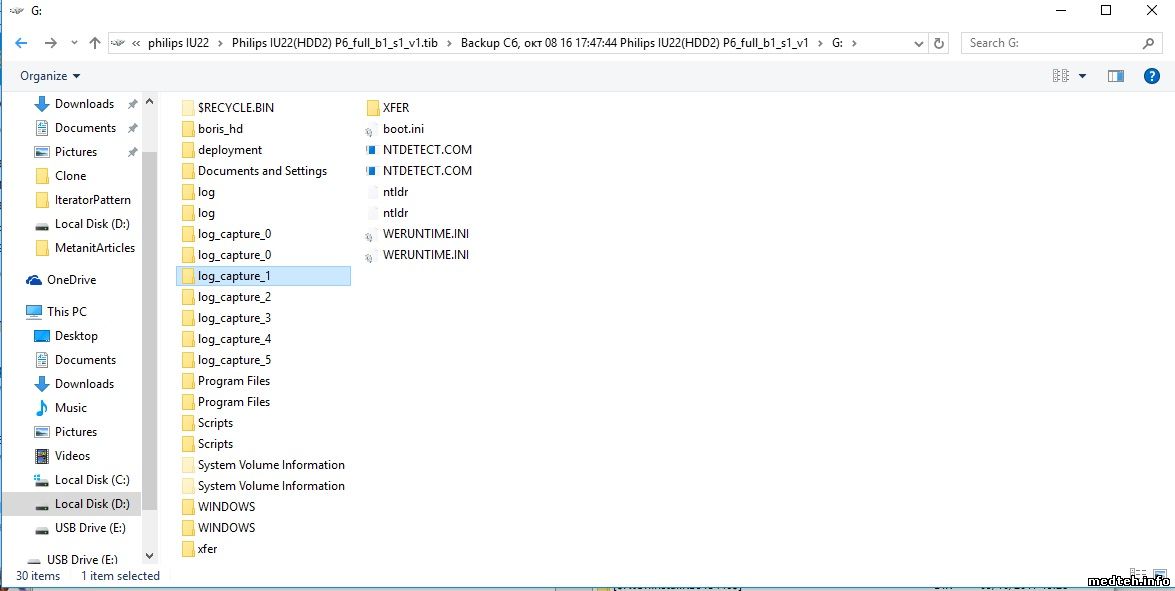Select the boot.ini file
The height and width of the screenshot is (591, 1175).
pos(403,129)
